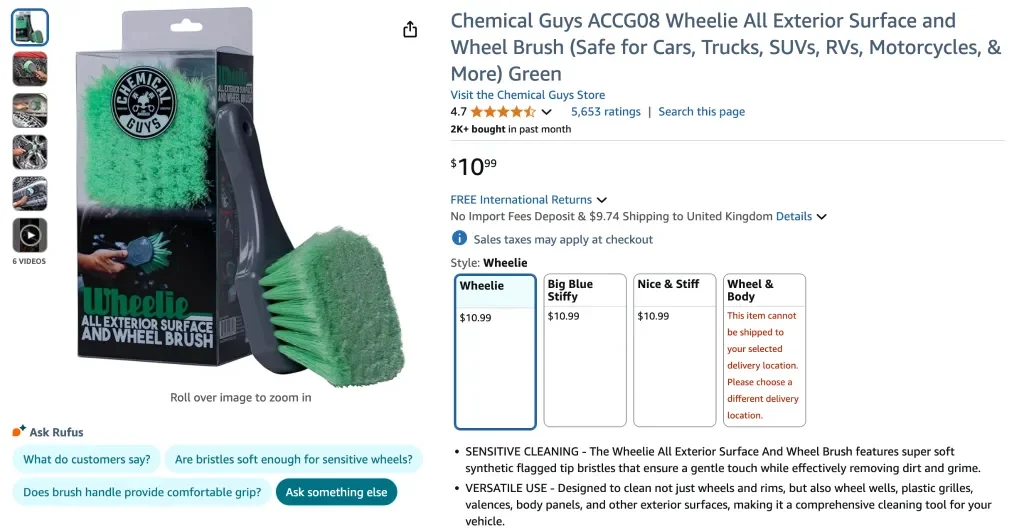Viewport: 1024px width, 532px height.
Task: Click "What do customers say?" suggestion
Action: 87,460
